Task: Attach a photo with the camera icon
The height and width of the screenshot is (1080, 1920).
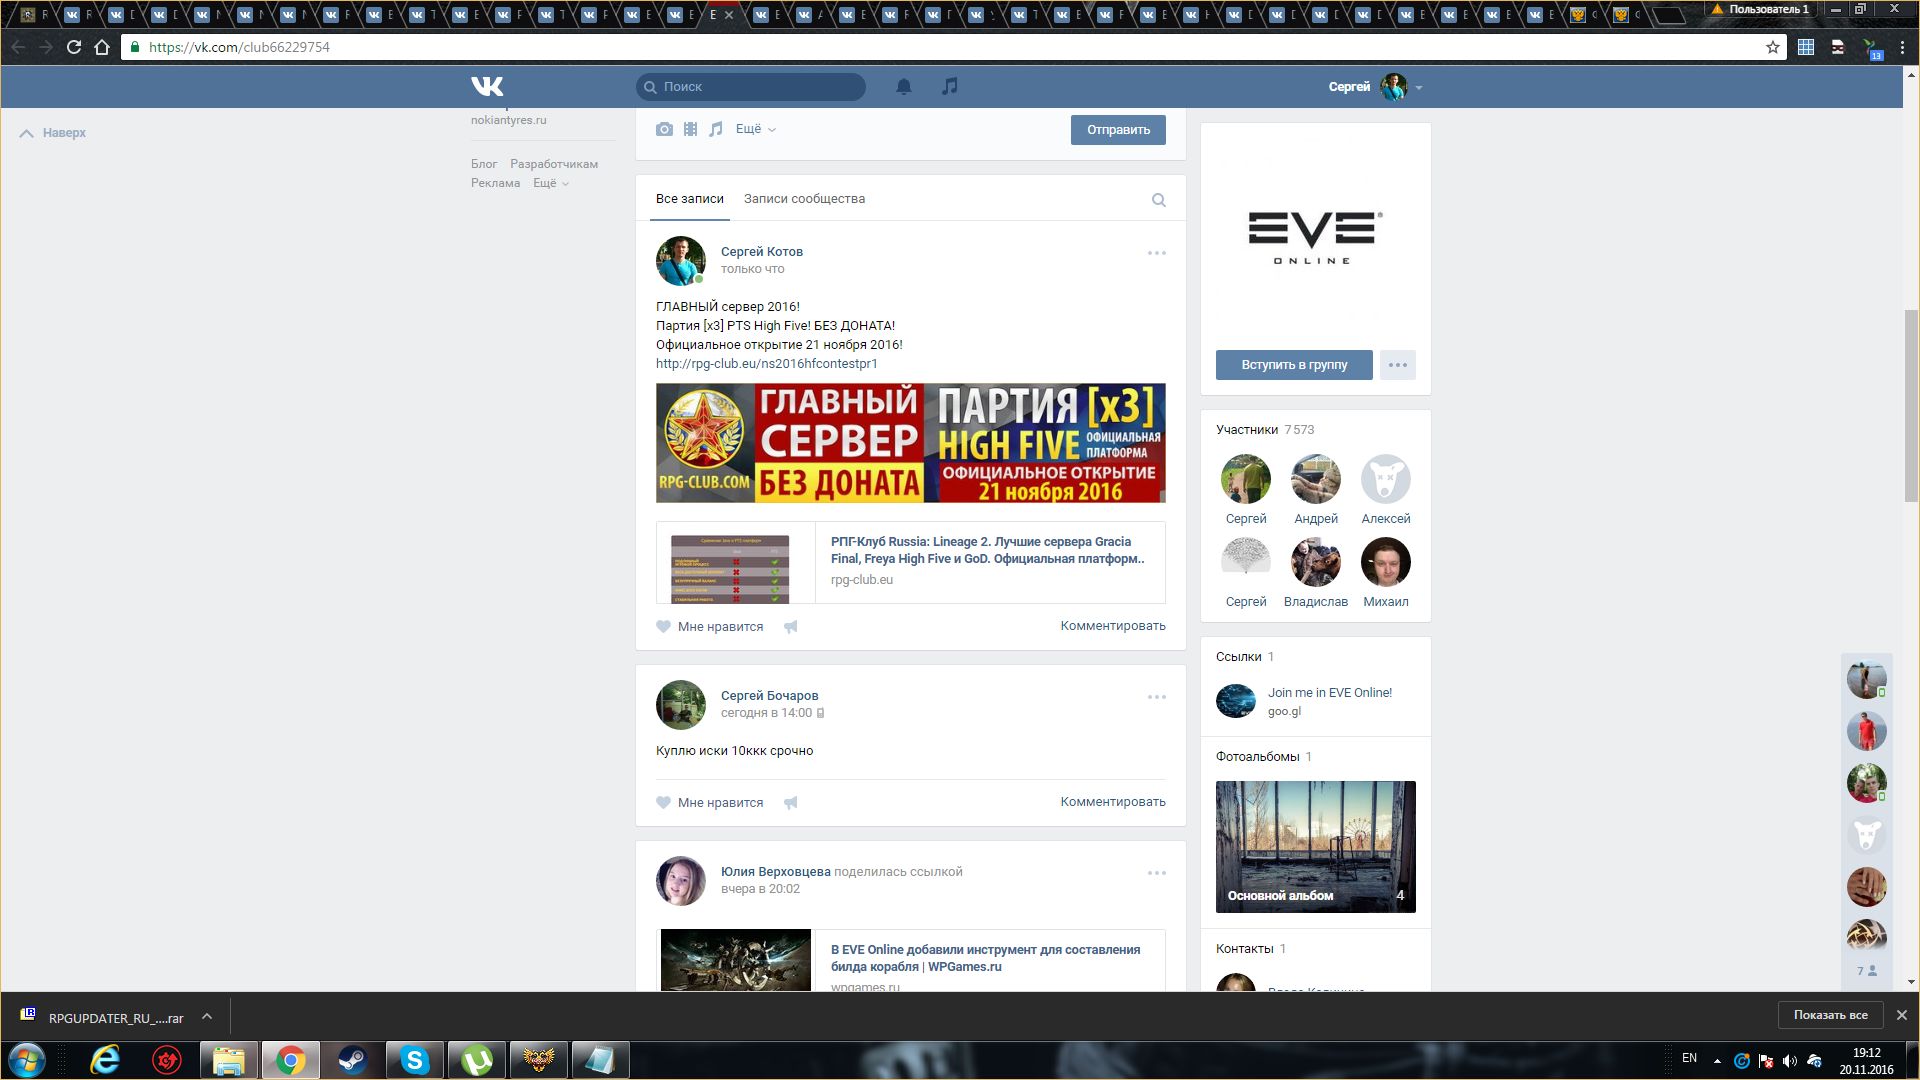Action: [664, 129]
